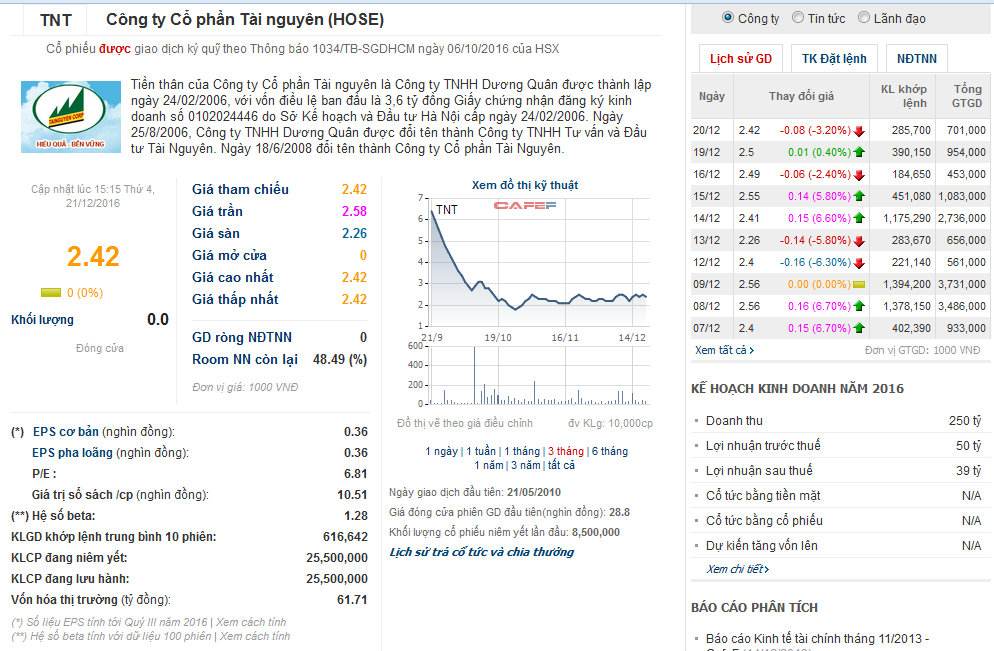The image size is (994, 651).
Task: Set chart range to 1 ngày
Action: pyautogui.click(x=441, y=451)
